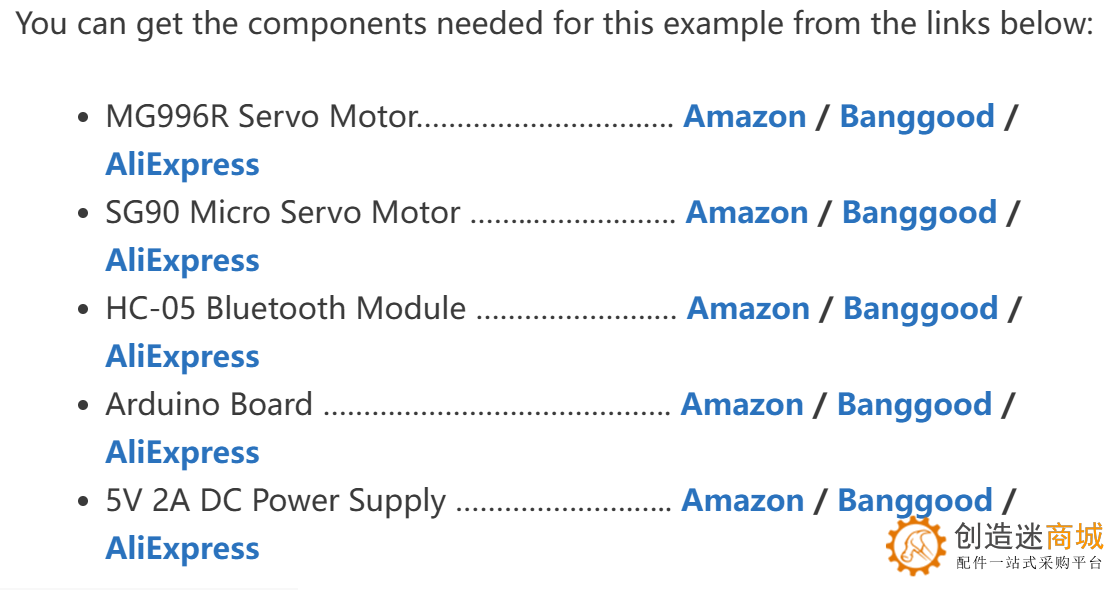Click the orange gear logo icon
The width and height of the screenshot is (1115, 590).
[x=915, y=546]
